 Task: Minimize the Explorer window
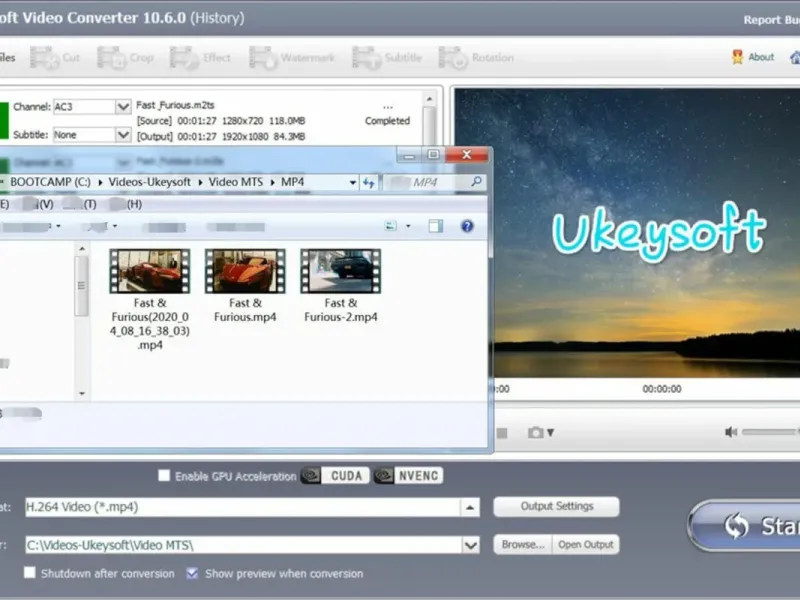pos(409,155)
